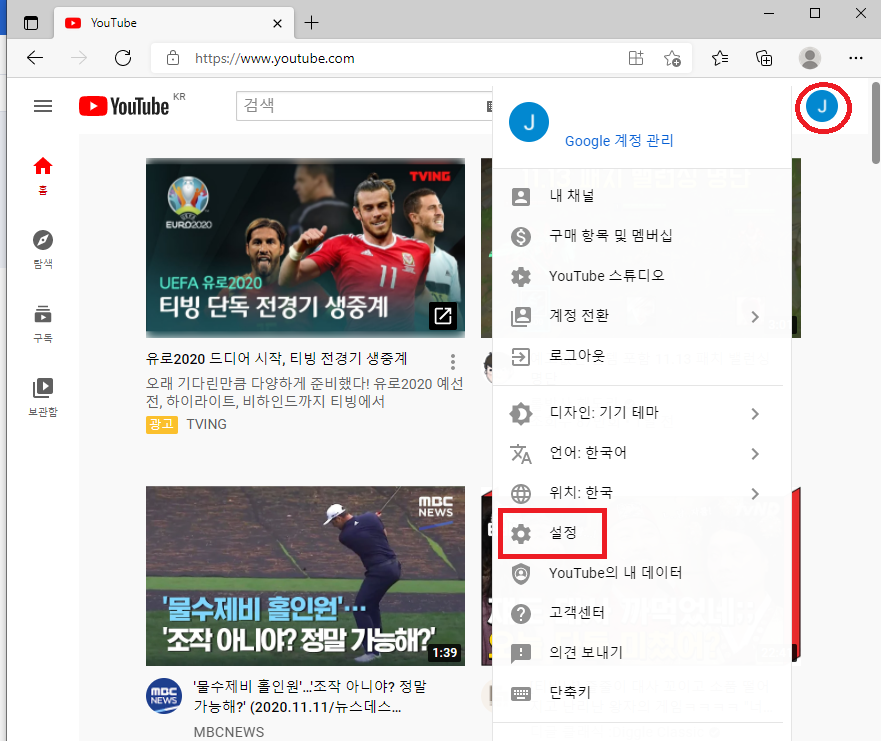Select '구매 항목 및 멤버십' menu item
The height and width of the screenshot is (741, 881).
coord(642,236)
